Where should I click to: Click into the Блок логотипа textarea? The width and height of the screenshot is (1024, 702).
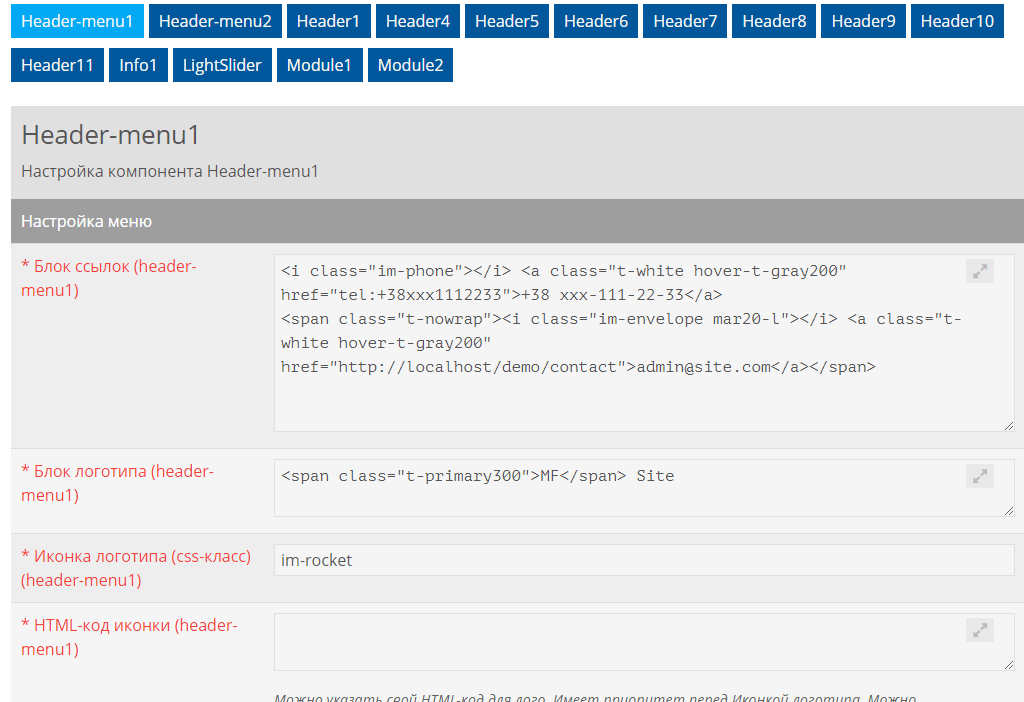(620, 498)
